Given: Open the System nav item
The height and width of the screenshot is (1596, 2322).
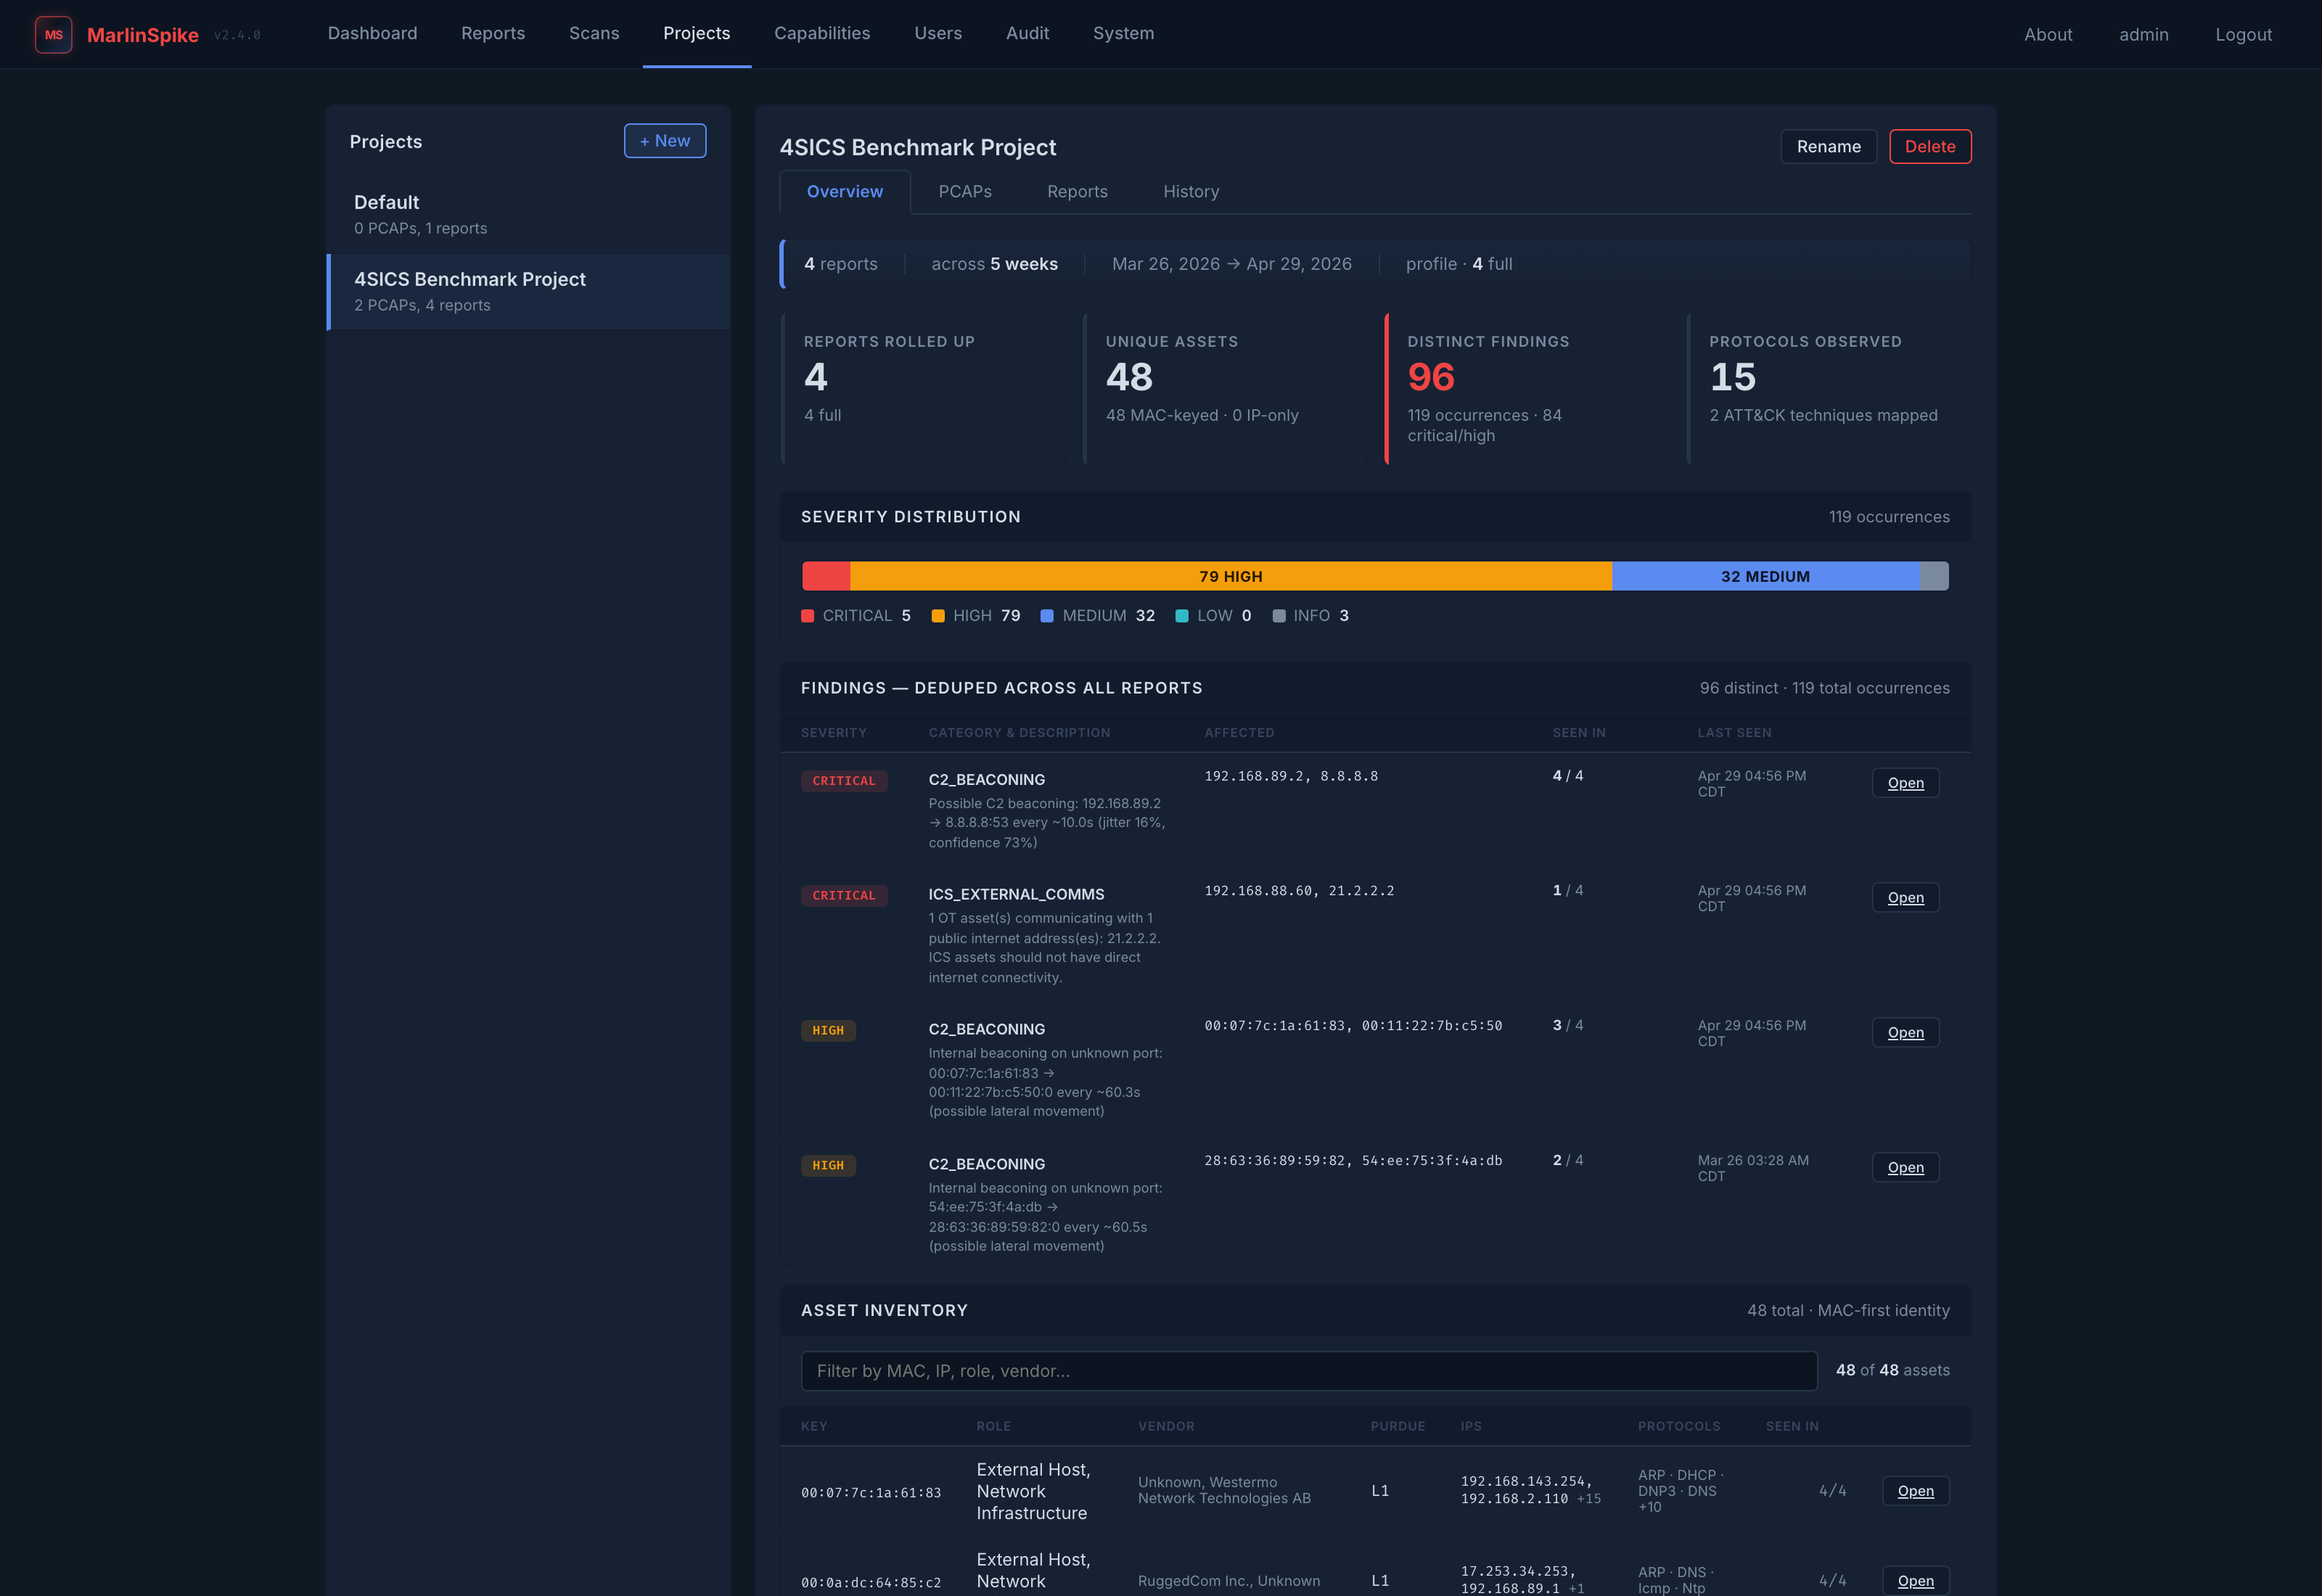Looking at the screenshot, I should coord(1123,33).
